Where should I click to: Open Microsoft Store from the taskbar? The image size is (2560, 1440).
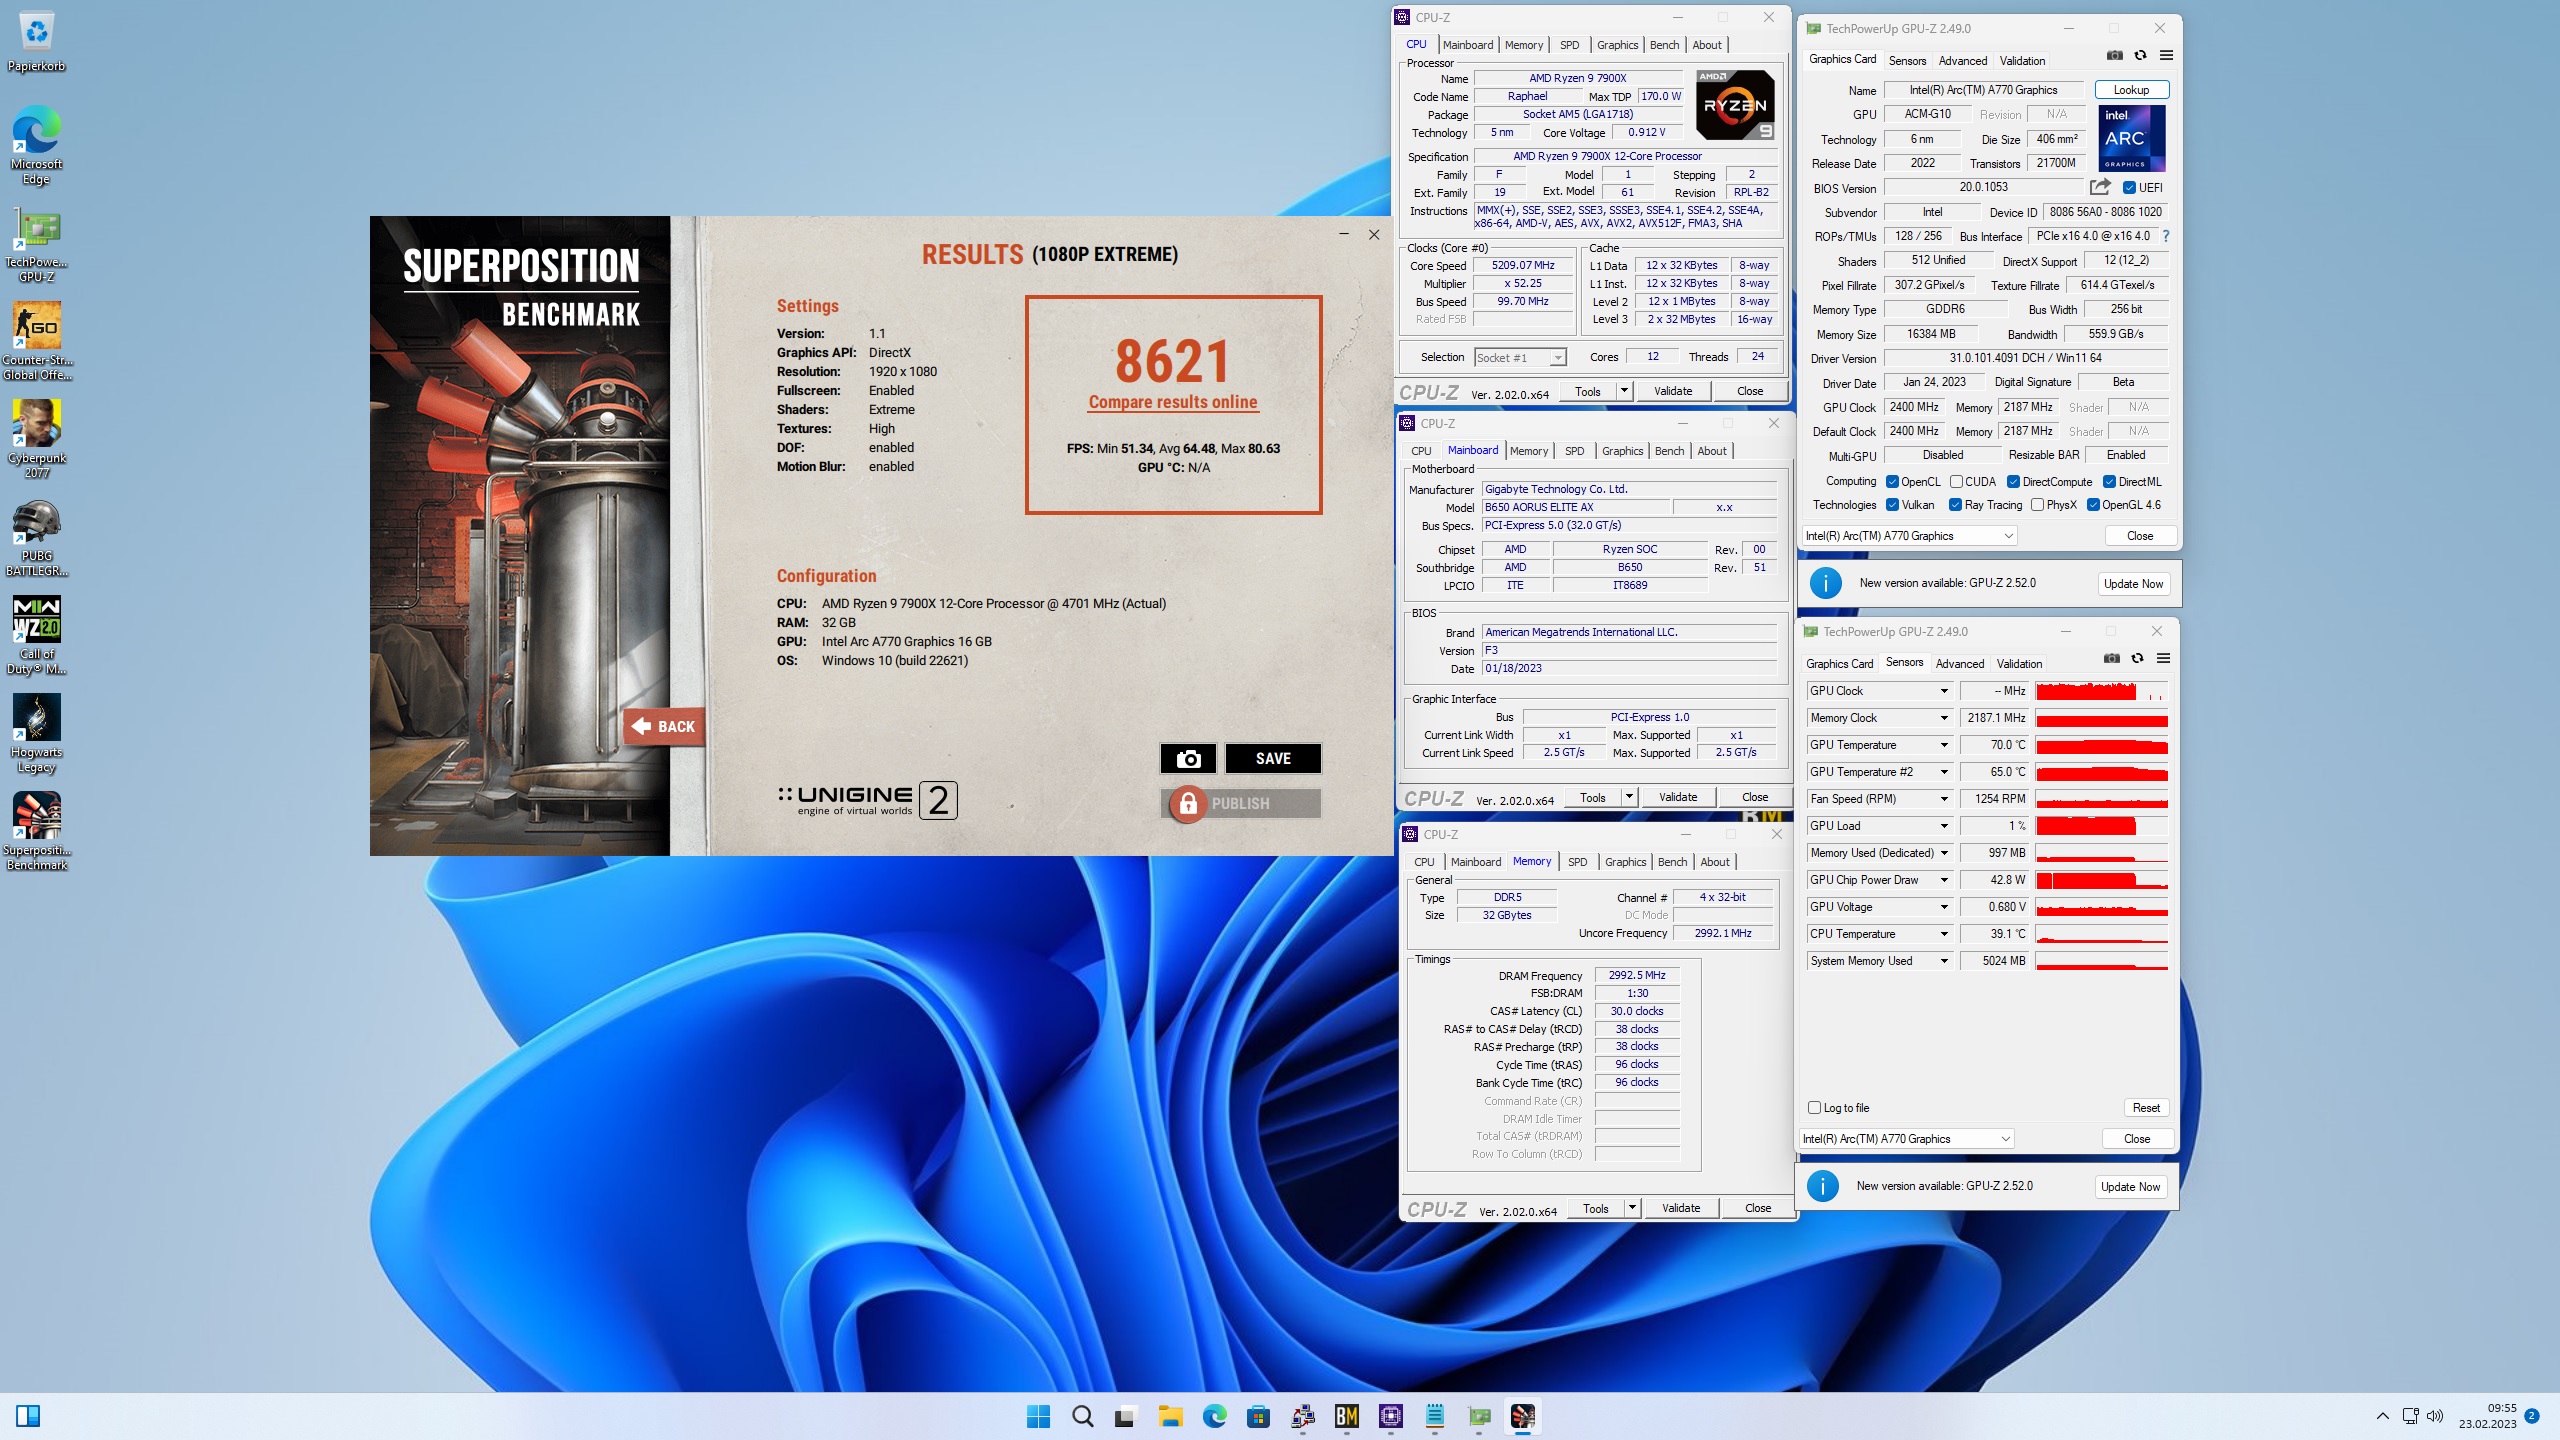[x=1258, y=1416]
